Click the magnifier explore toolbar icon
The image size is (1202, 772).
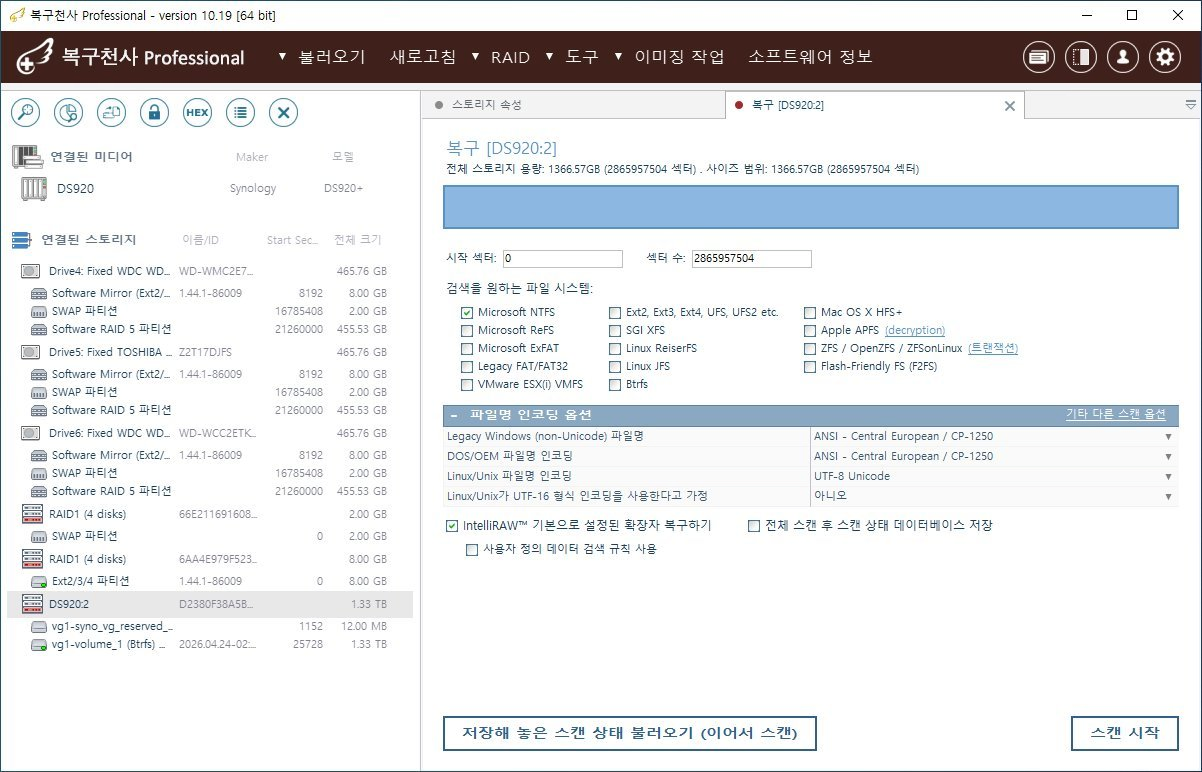pos(25,113)
